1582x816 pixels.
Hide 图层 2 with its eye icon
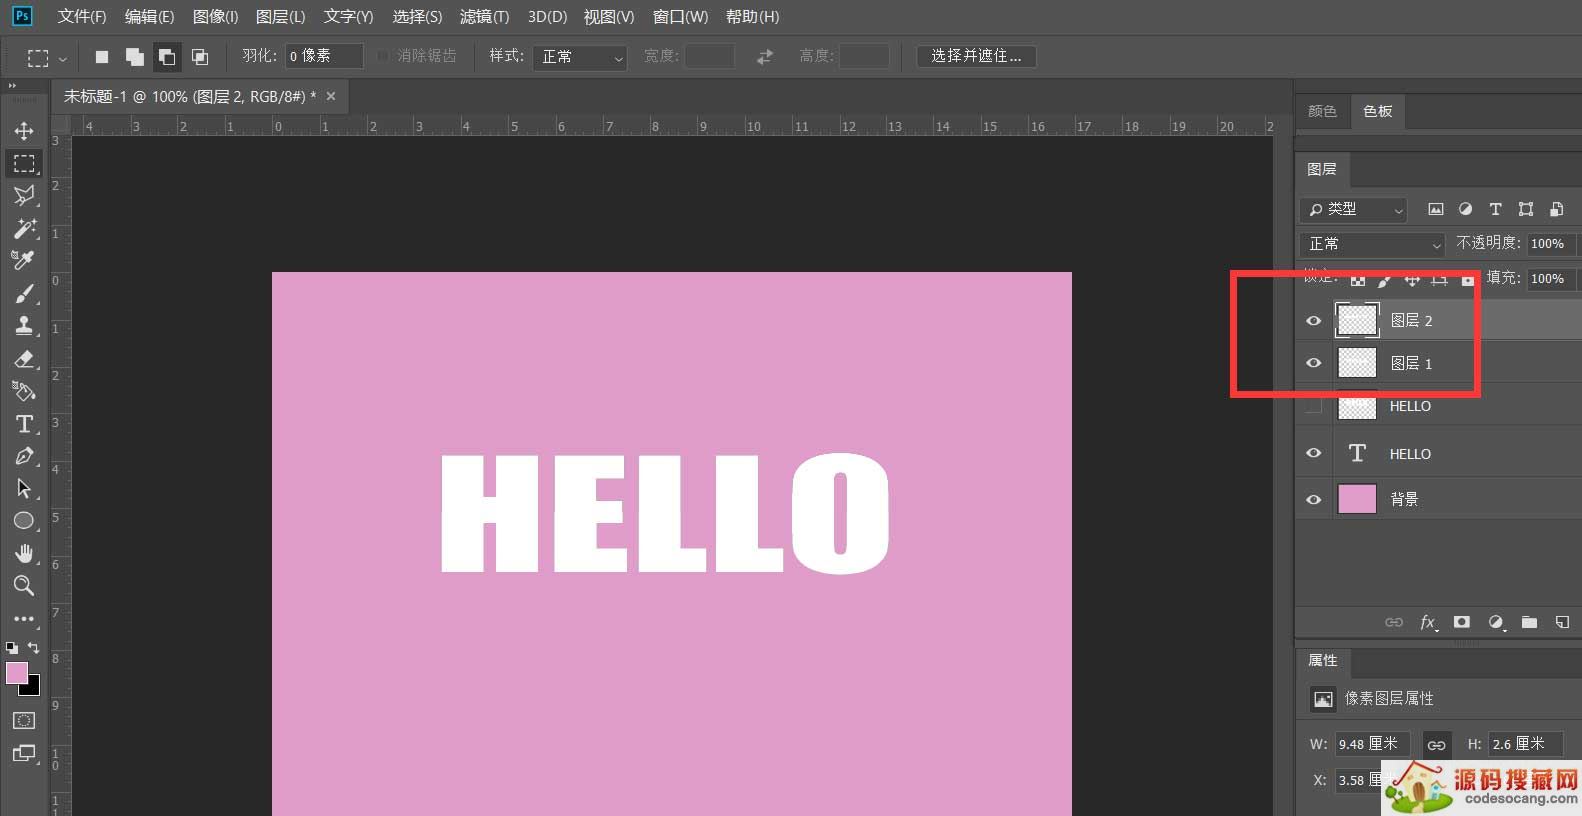(x=1314, y=321)
